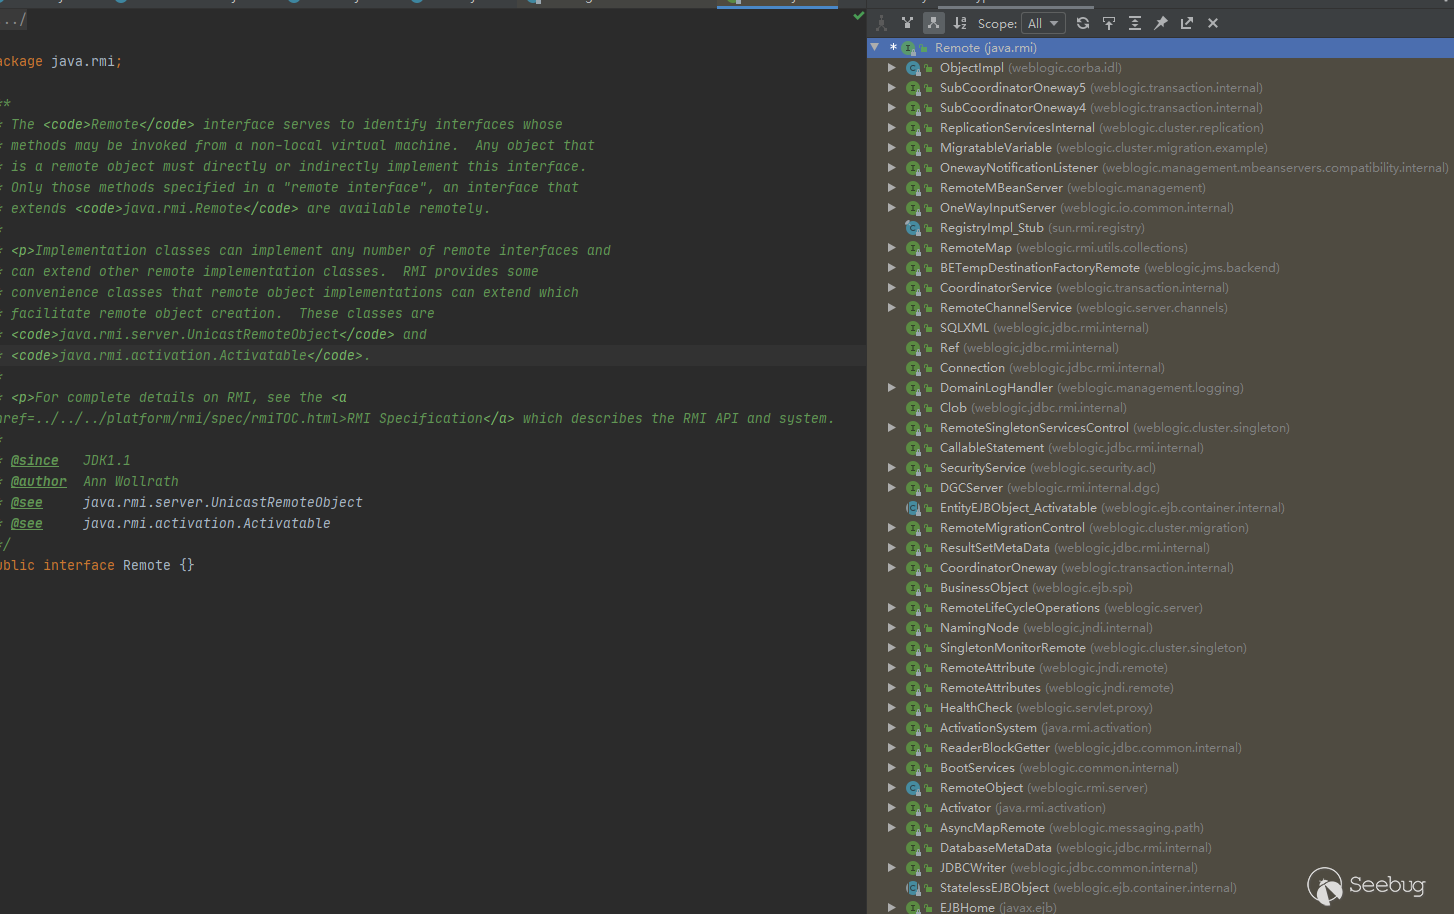Screen dimensions: 1454x914
Task: Export hierarchy using the export arrow icon
Action: [x=1187, y=23]
